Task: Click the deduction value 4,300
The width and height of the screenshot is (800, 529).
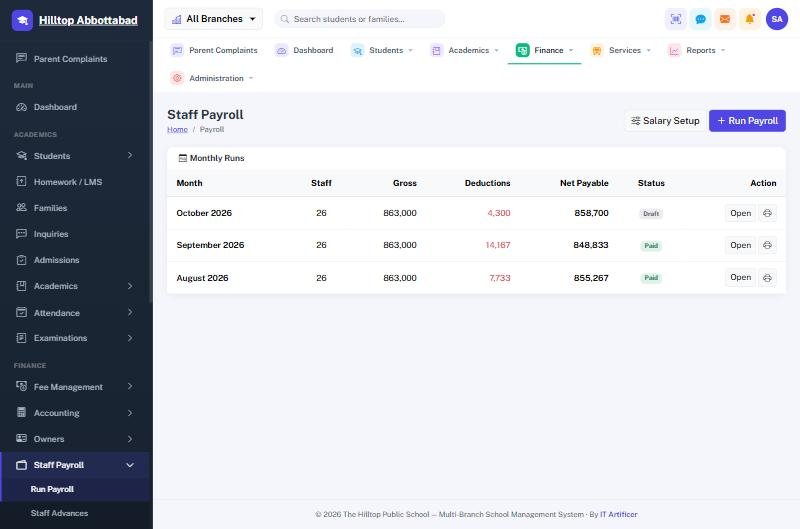Action: tap(498, 213)
